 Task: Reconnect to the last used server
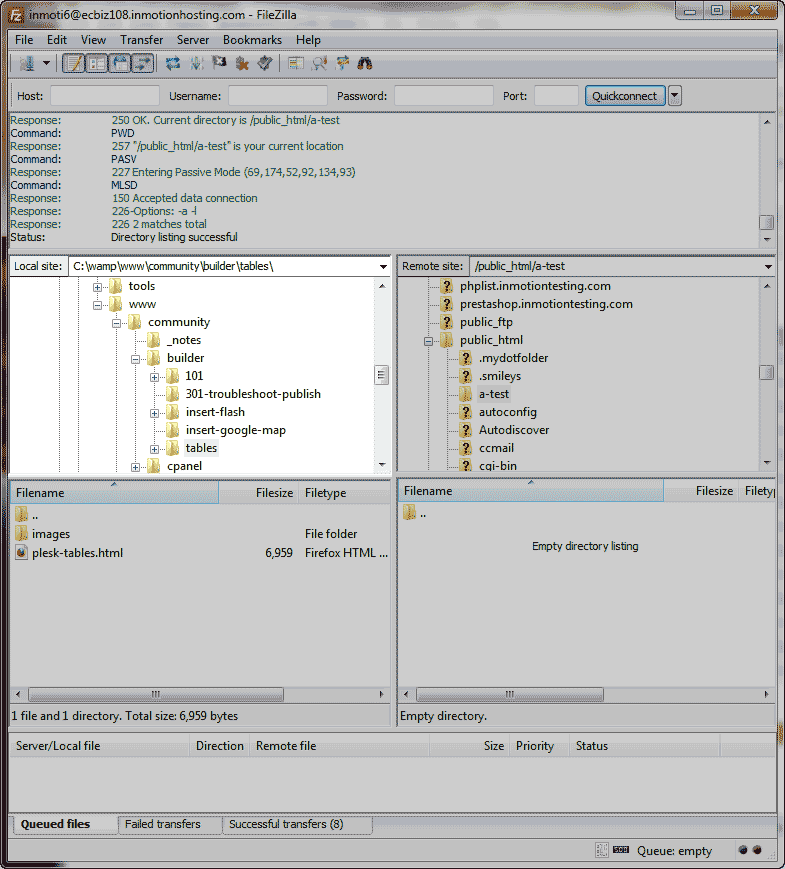(x=265, y=63)
